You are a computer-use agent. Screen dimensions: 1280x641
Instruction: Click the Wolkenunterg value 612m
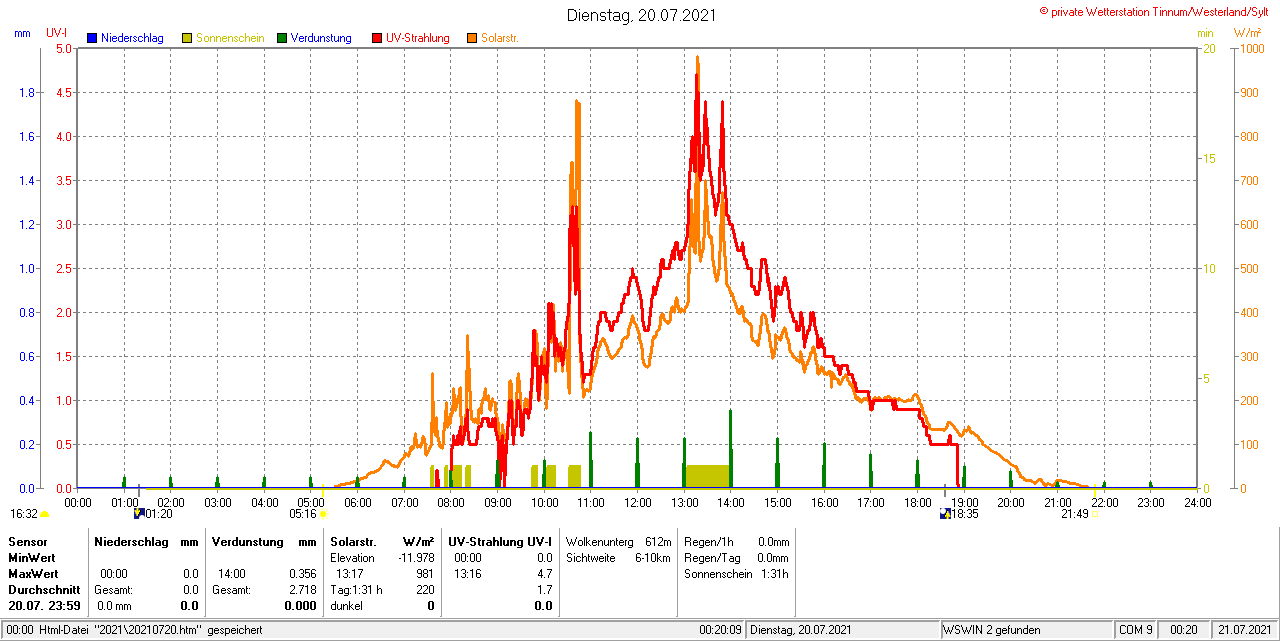tap(658, 541)
